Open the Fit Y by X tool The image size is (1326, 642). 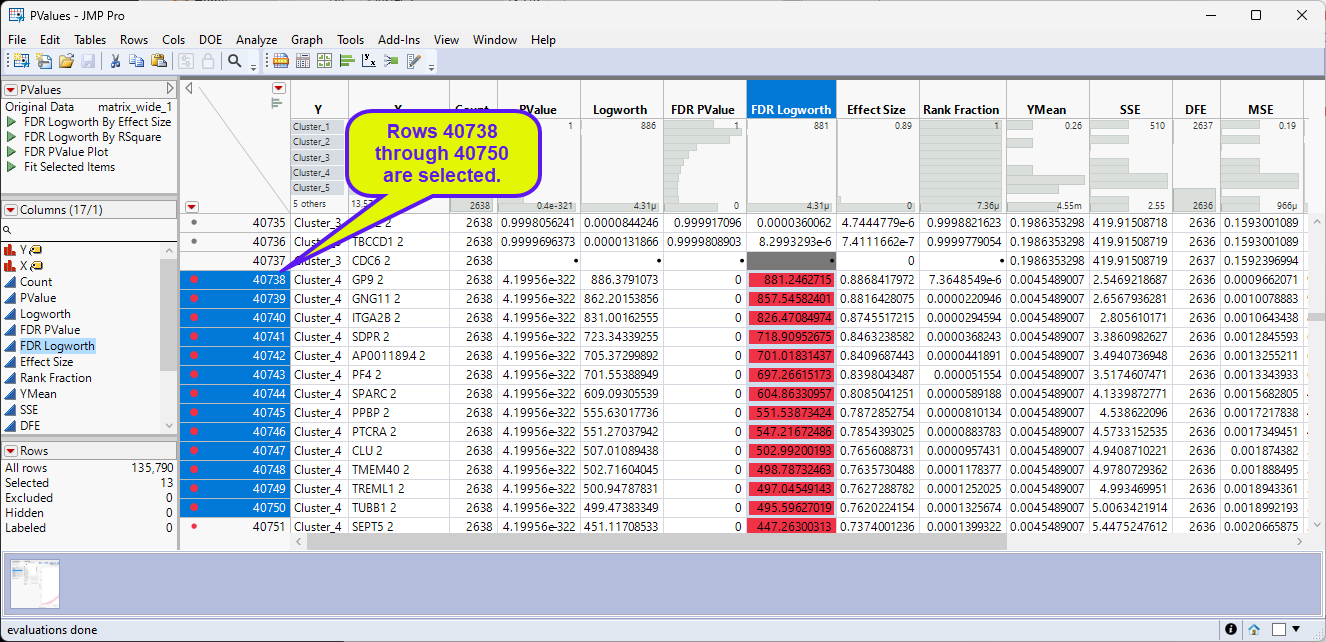[x=369, y=61]
